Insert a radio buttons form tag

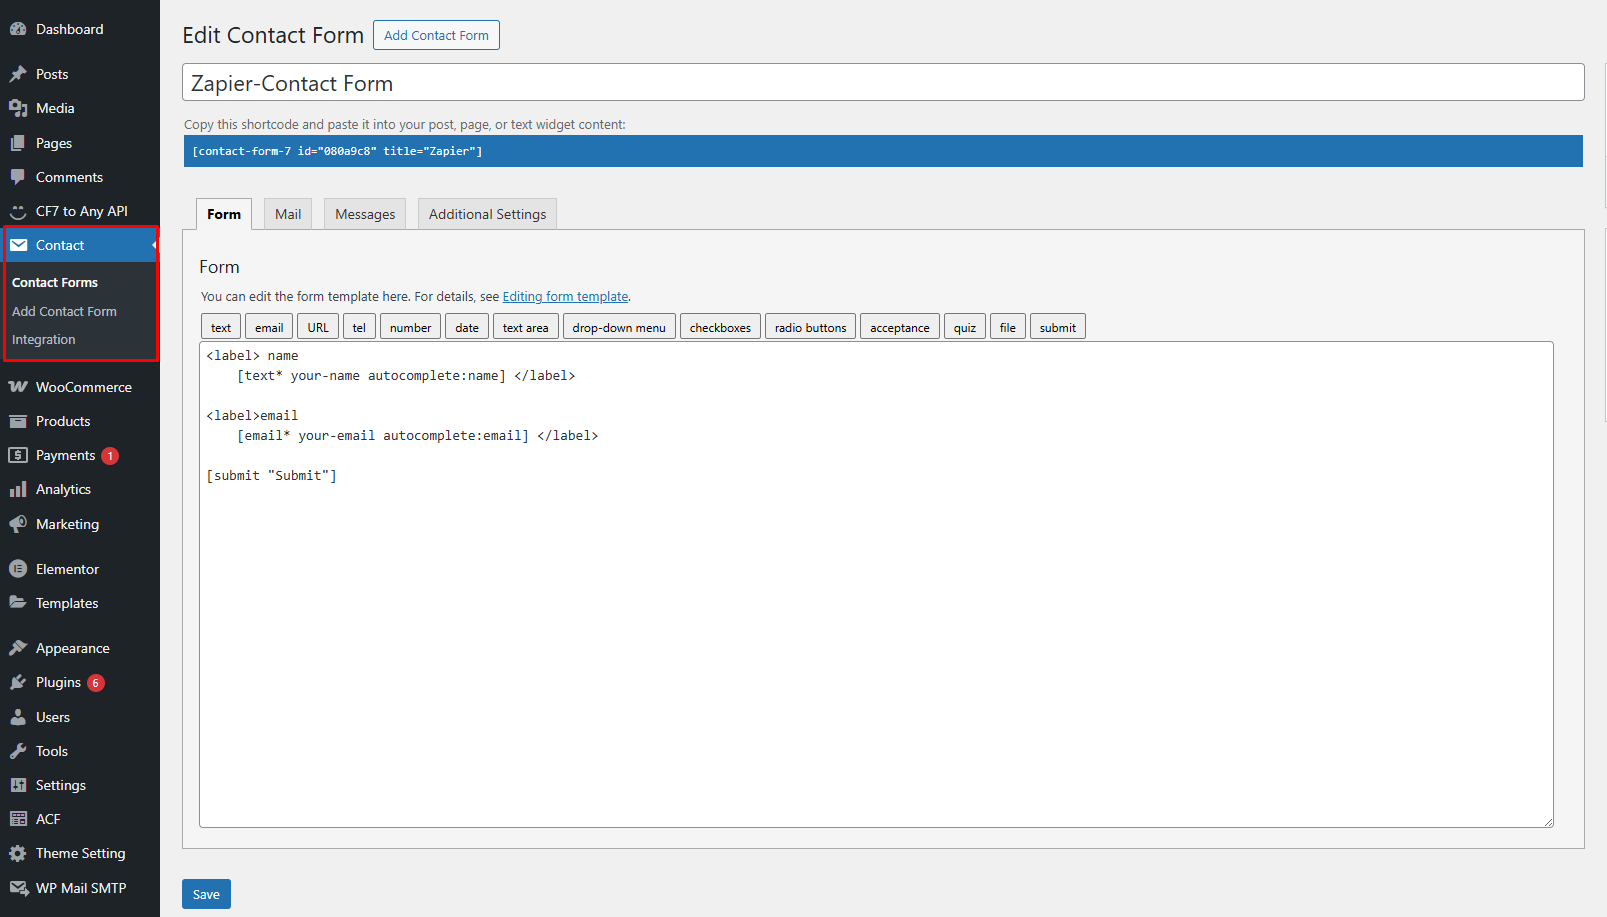[810, 327]
